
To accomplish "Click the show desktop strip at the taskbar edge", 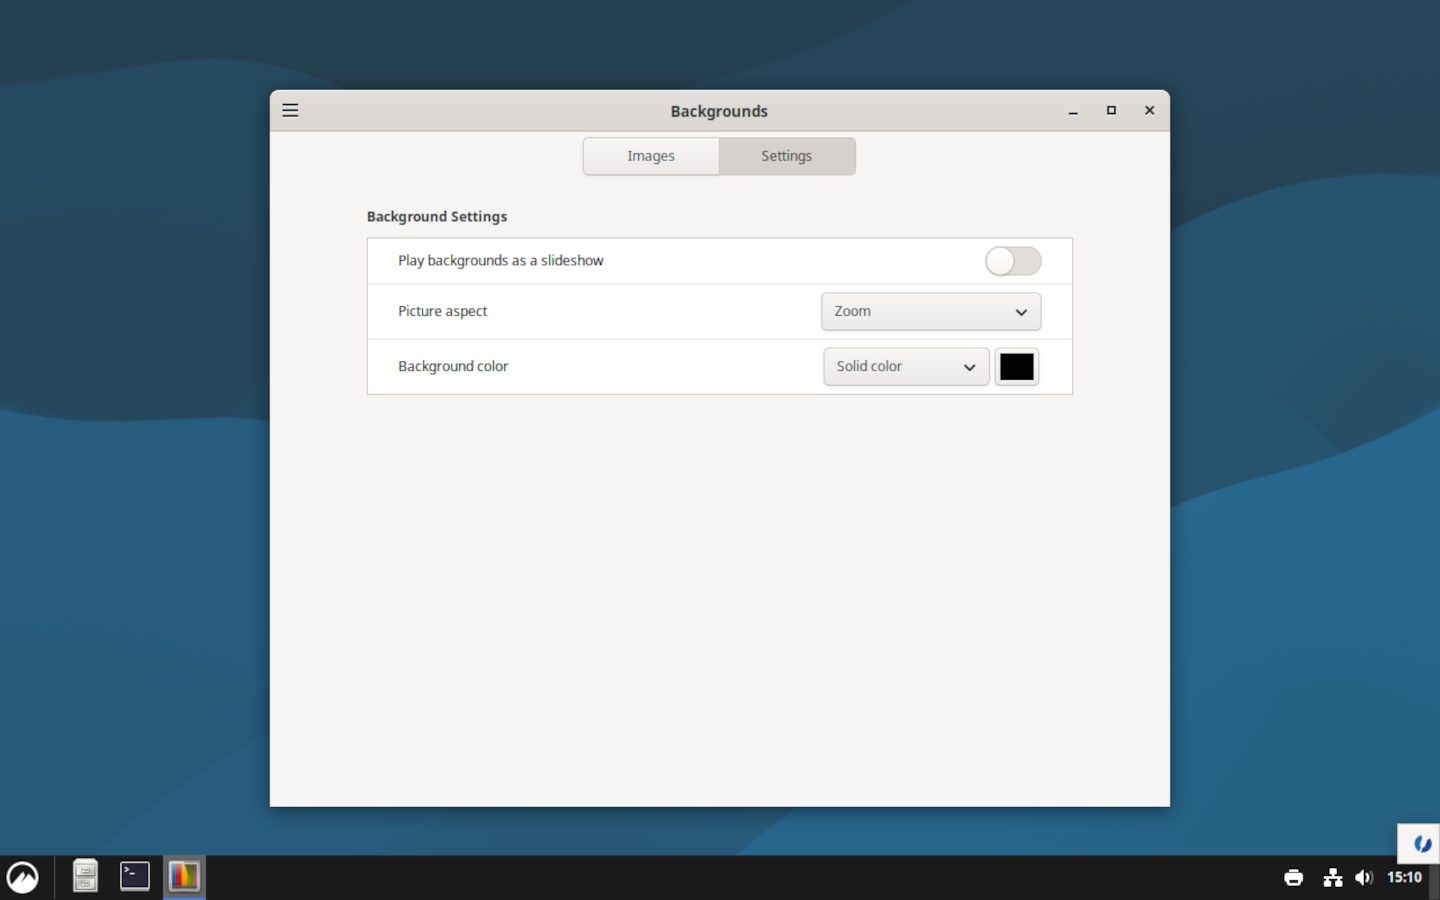I will click(x=1434, y=878).
